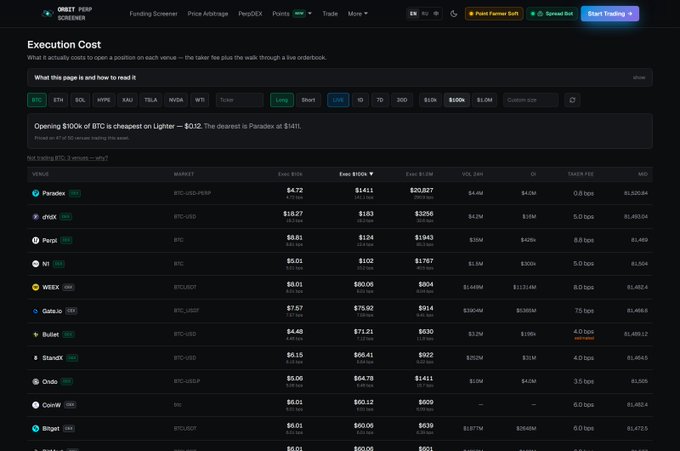Click the WEEX venue icon

[x=36, y=287]
